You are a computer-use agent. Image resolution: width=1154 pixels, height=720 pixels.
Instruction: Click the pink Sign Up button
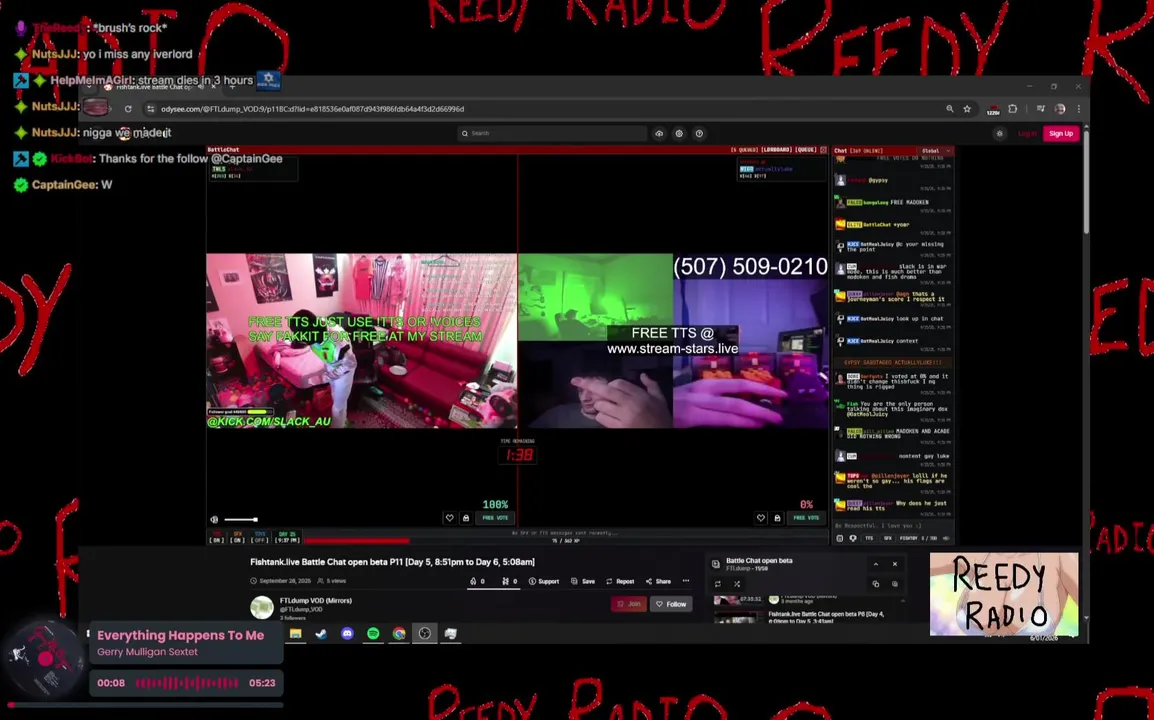(1061, 133)
